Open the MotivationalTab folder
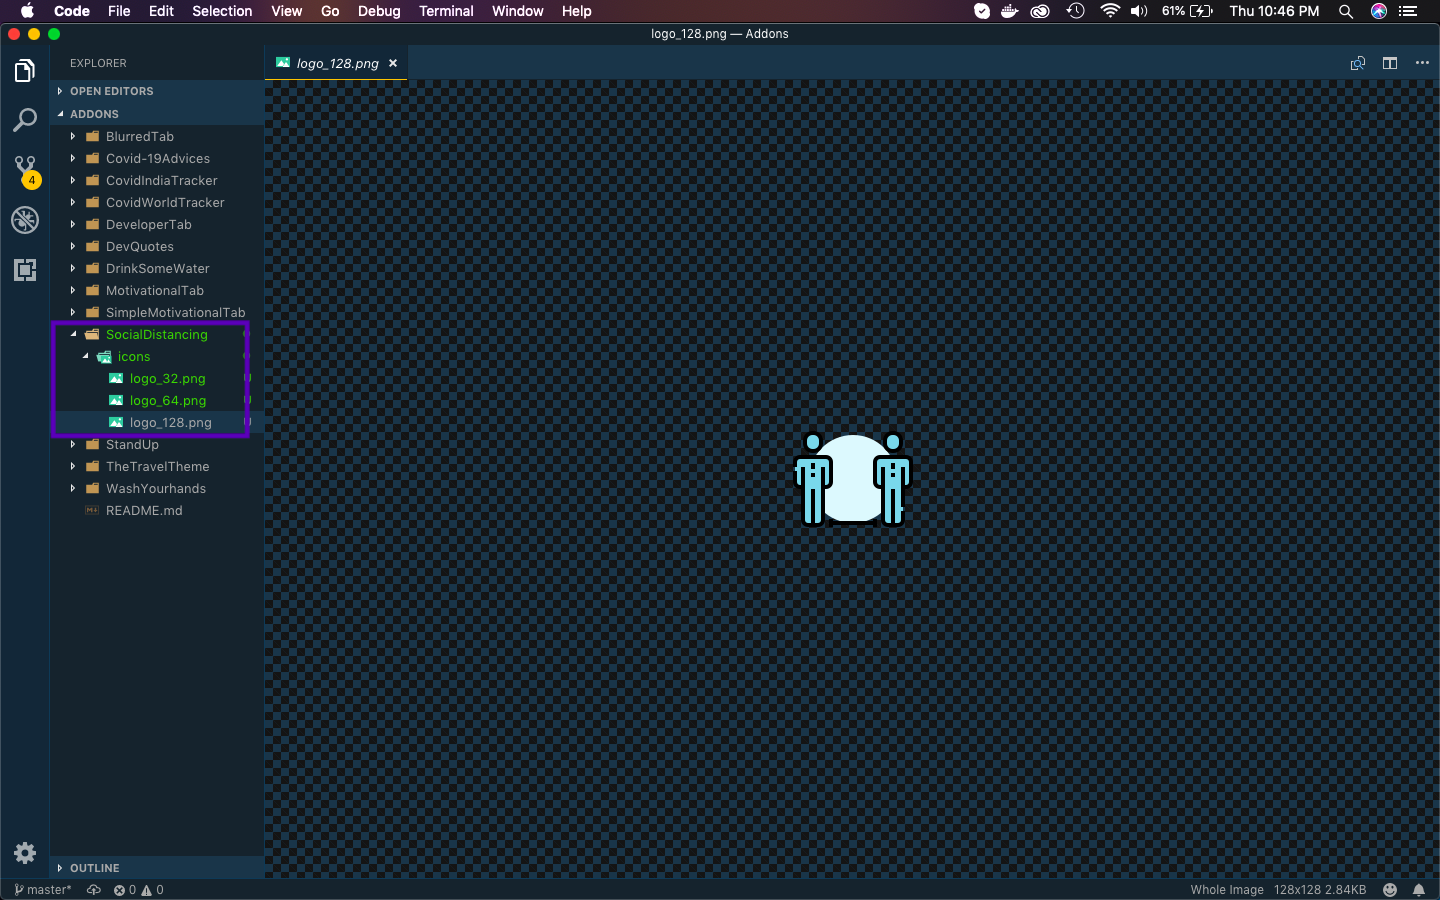 click(x=157, y=291)
